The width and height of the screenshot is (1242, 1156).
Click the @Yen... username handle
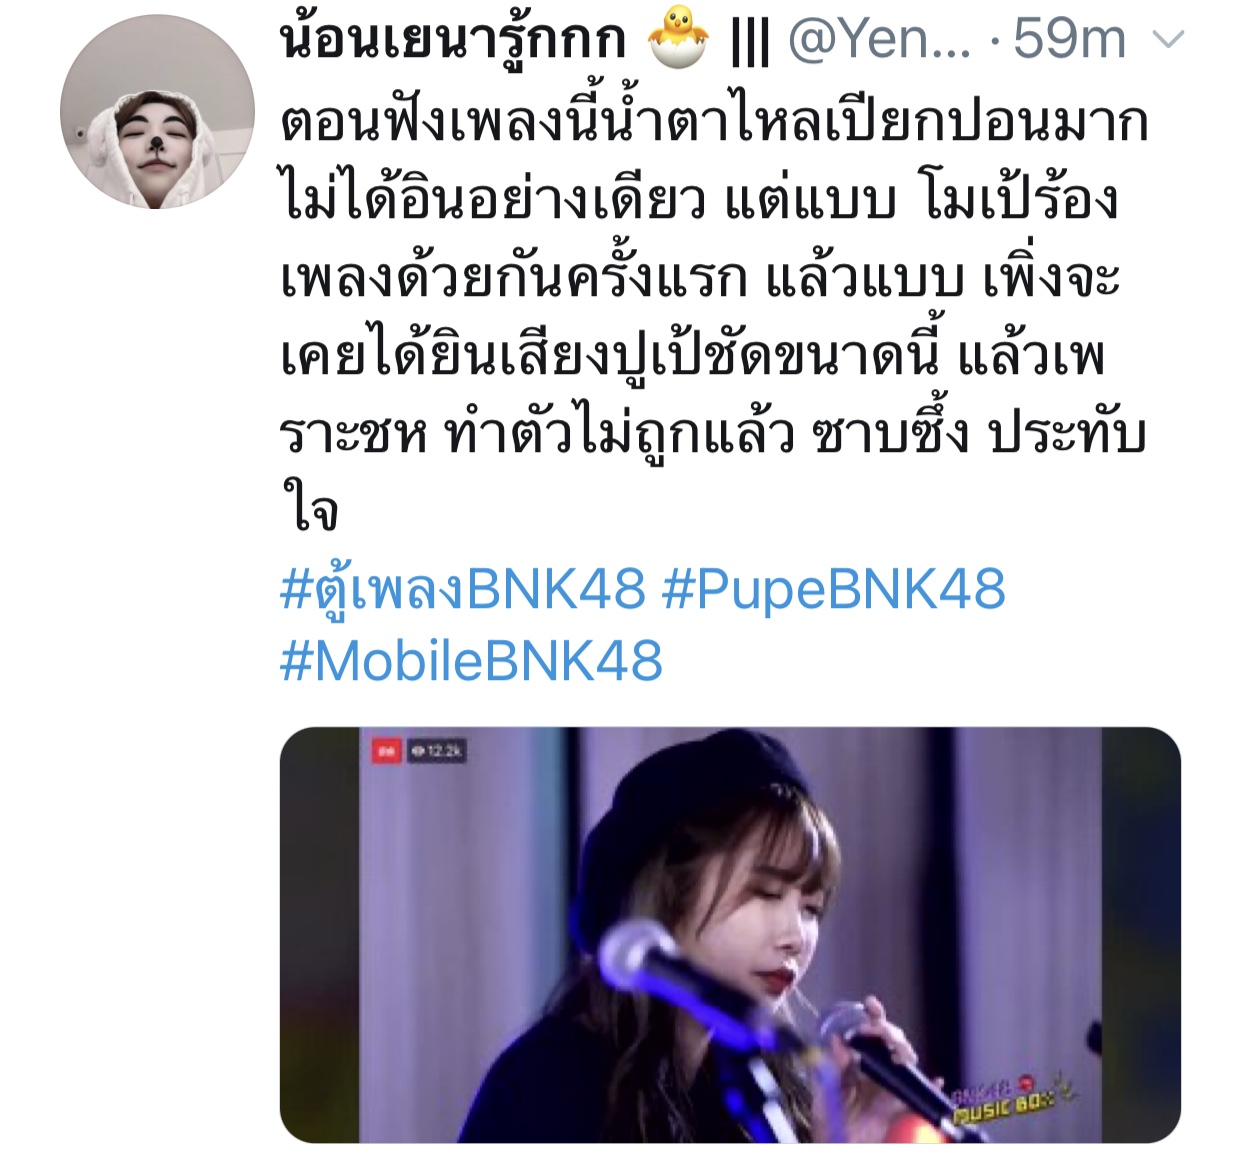878,41
